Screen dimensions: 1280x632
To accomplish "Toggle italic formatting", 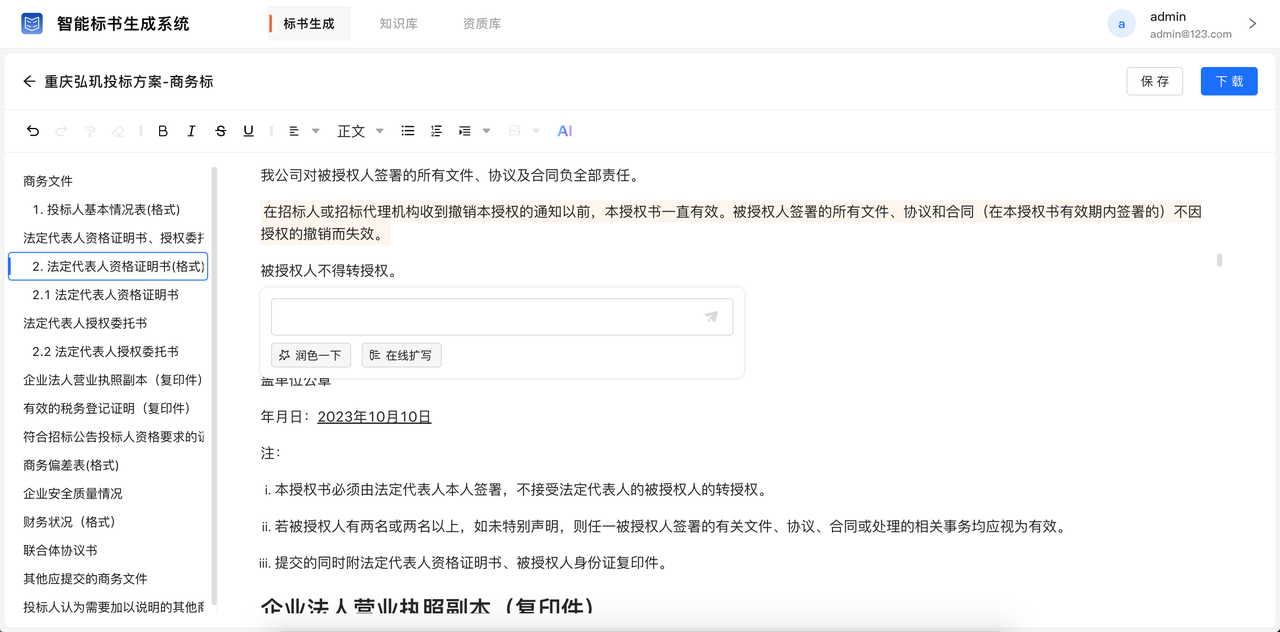I will (192, 131).
